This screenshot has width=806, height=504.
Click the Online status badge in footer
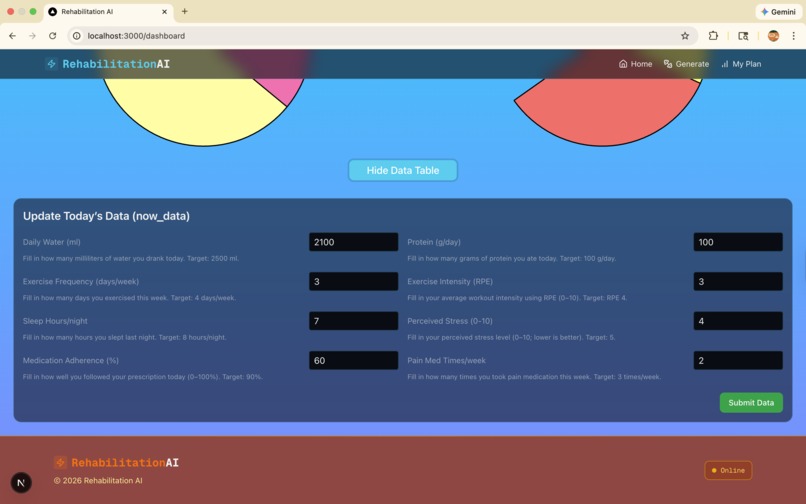[728, 470]
